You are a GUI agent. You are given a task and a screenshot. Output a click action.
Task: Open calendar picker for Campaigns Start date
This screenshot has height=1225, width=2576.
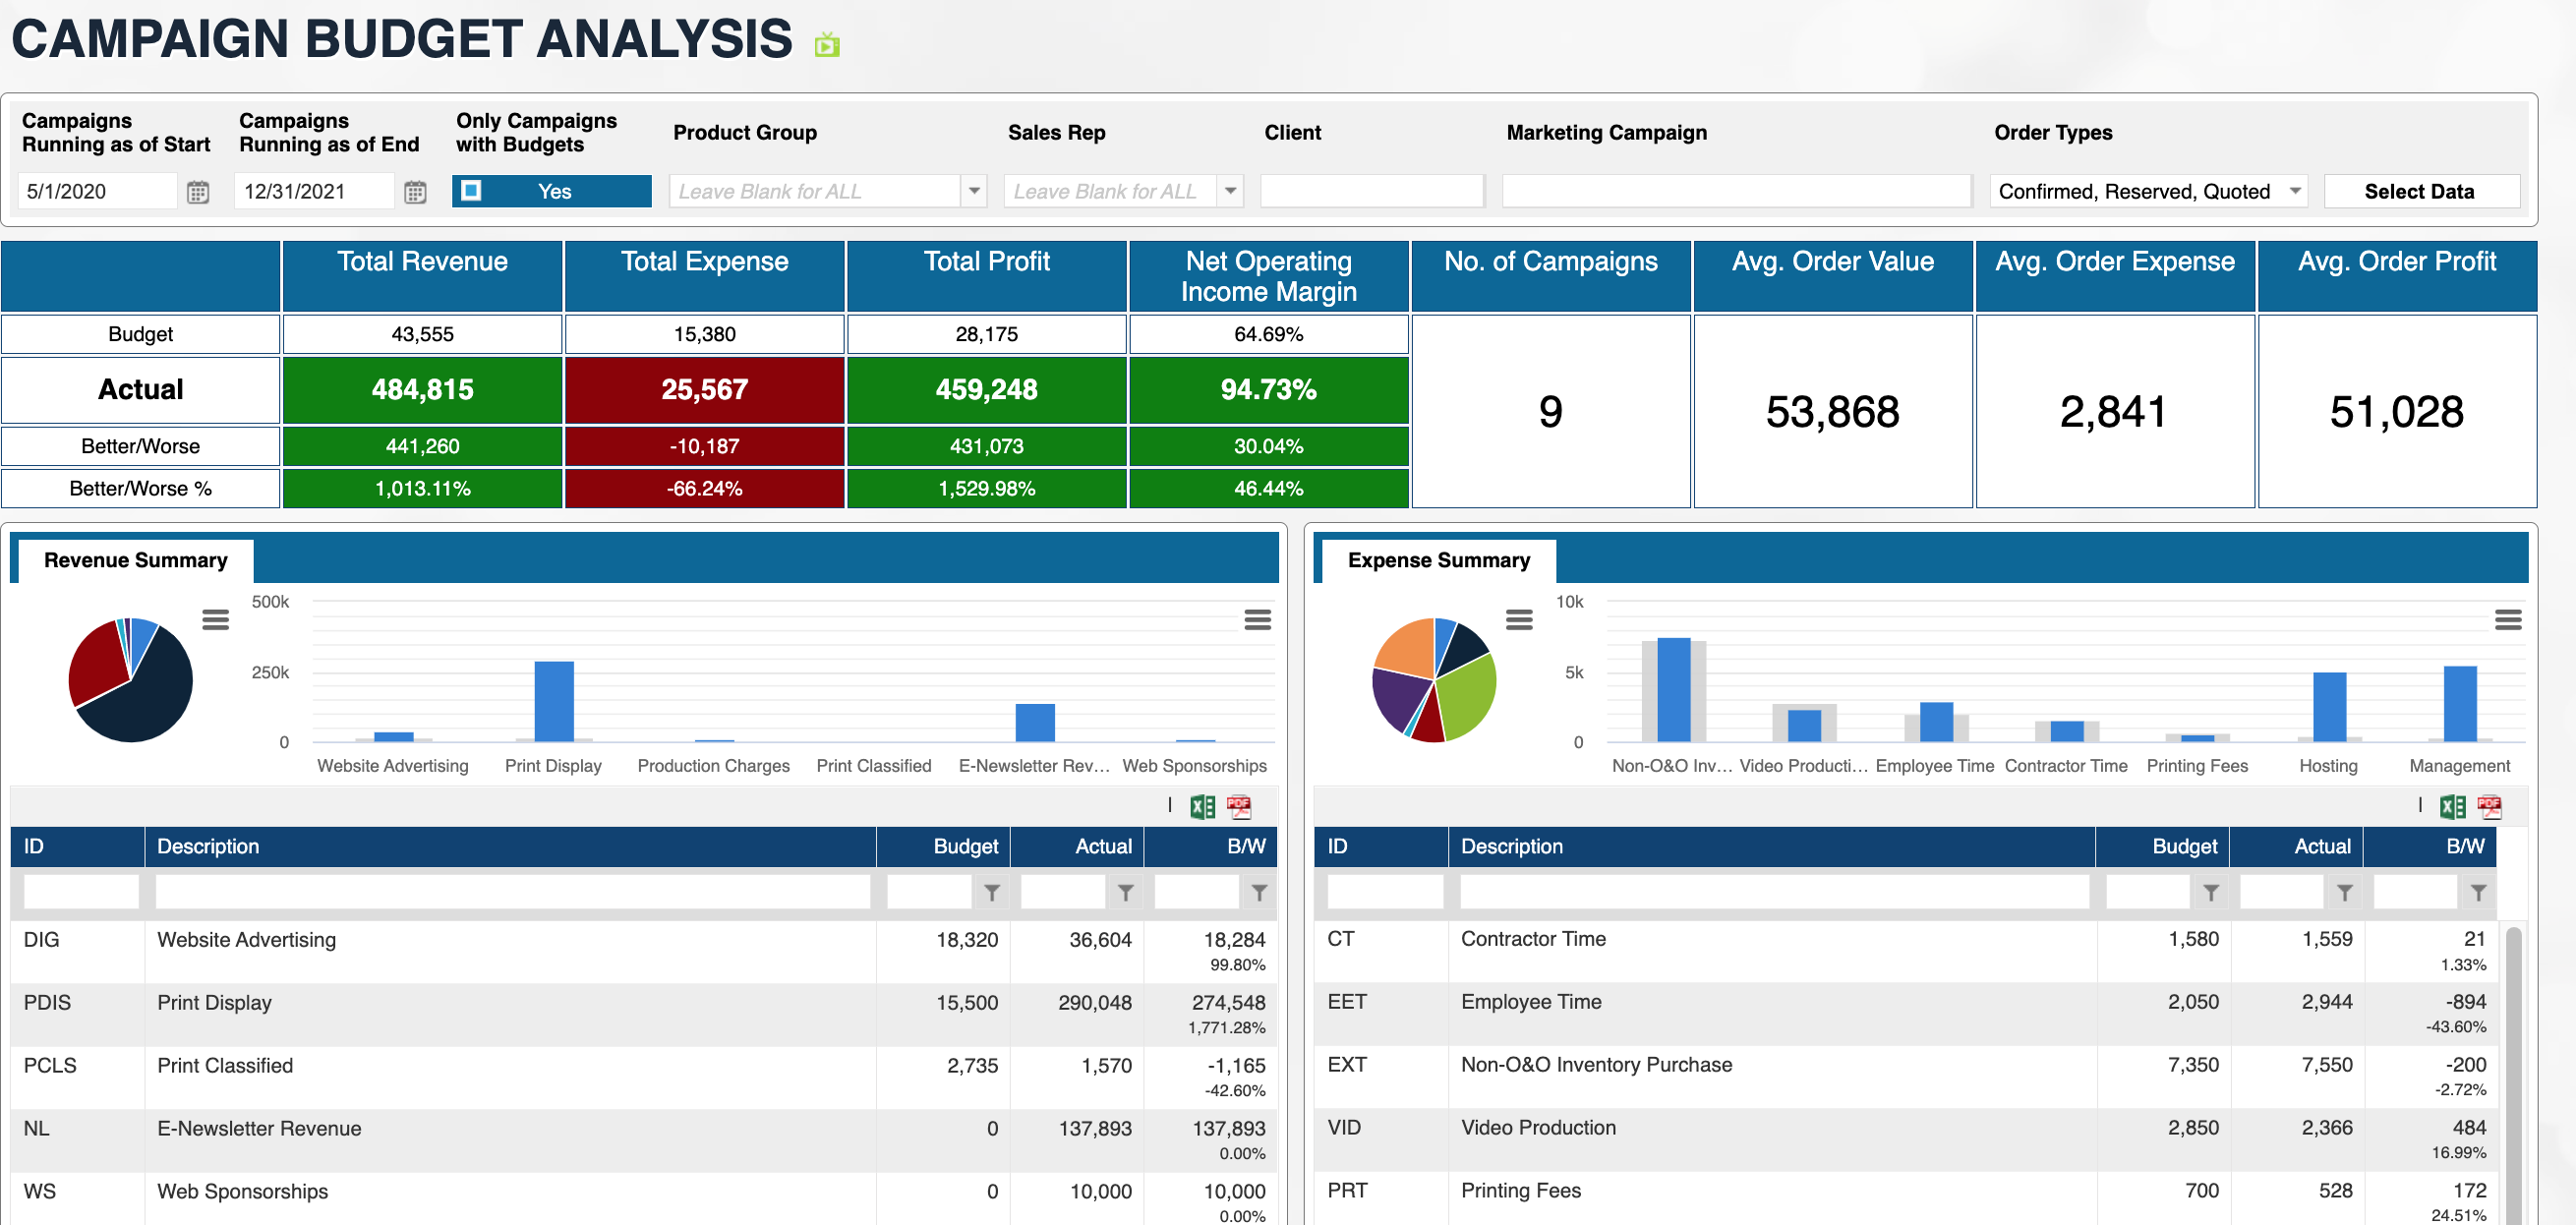[198, 192]
